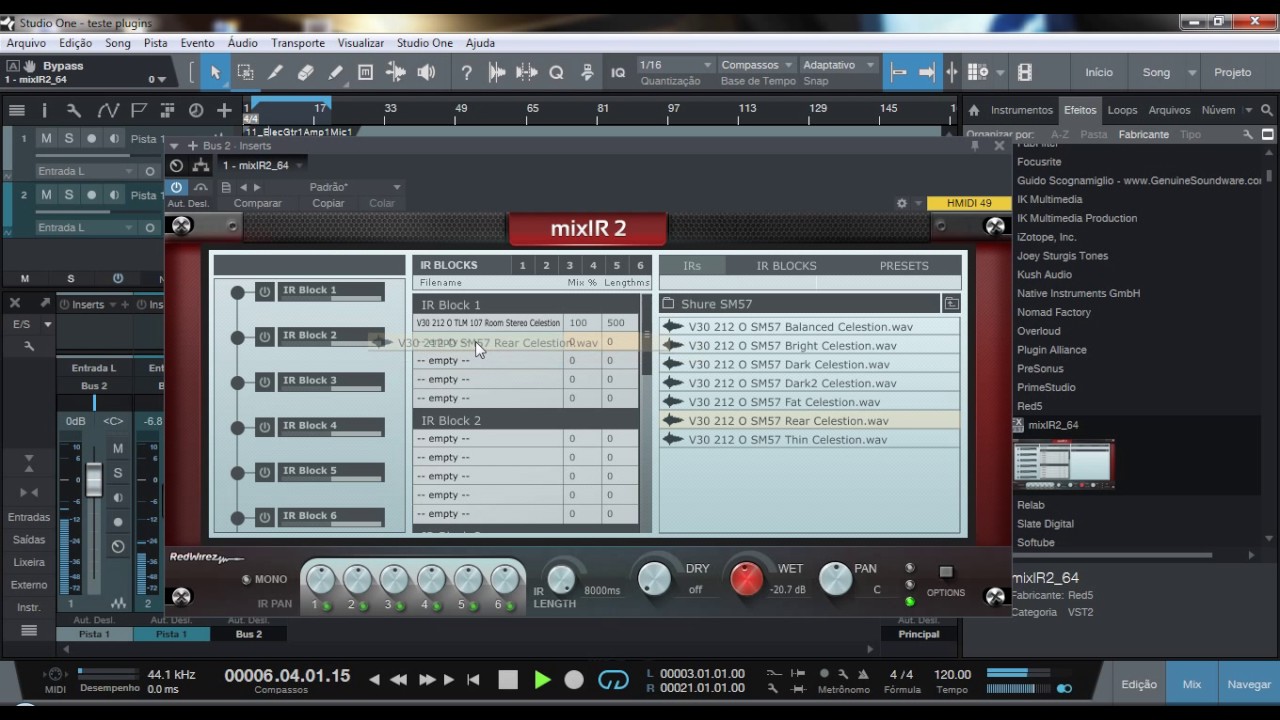Click the gear icon in plugin header
This screenshot has width=1280, height=720.
[x=902, y=203]
